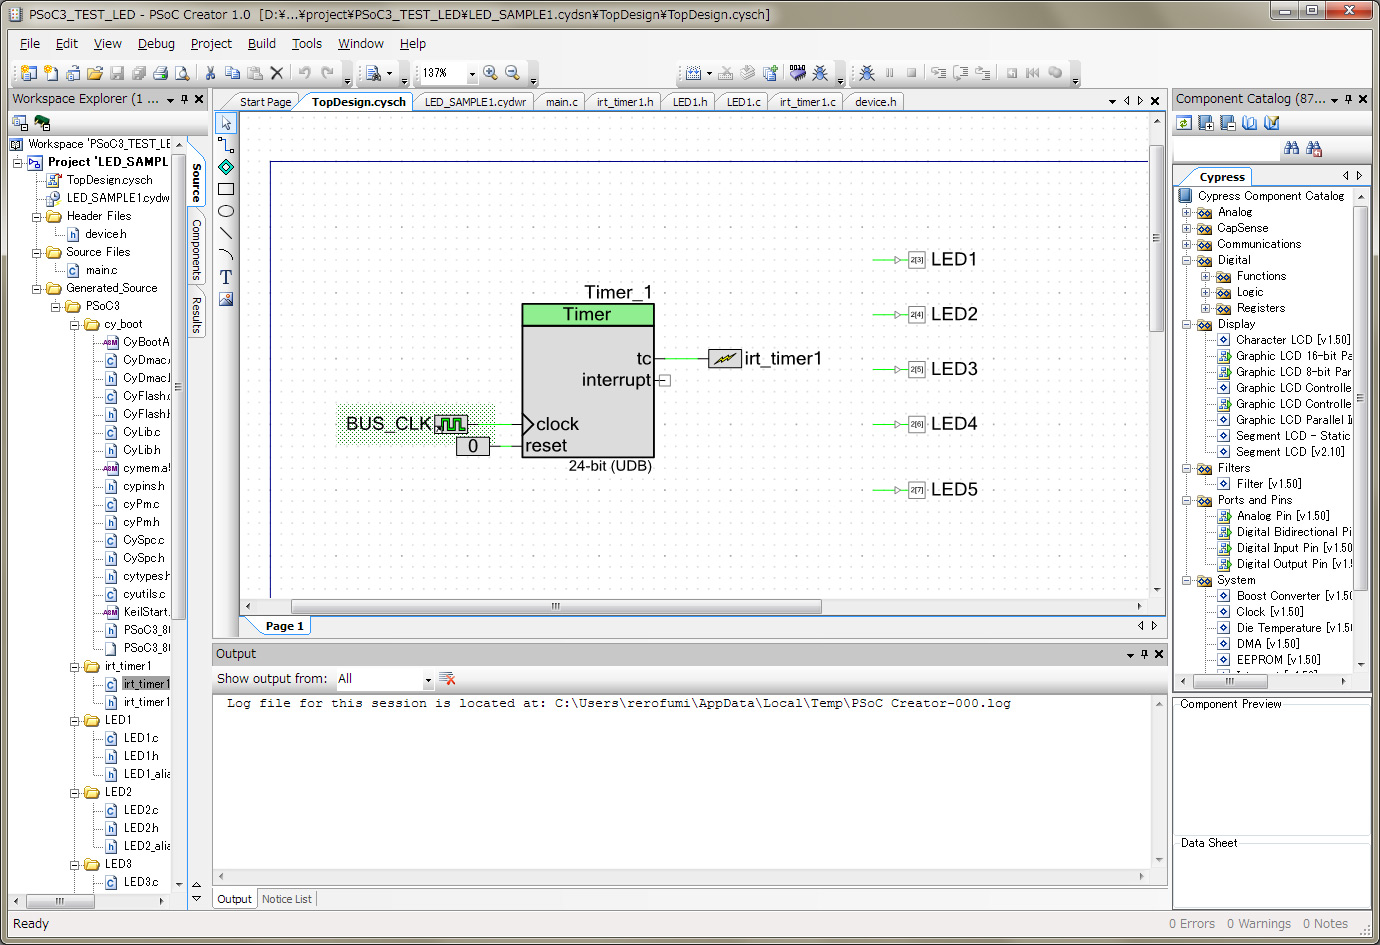Zoom out with the magnifier minus icon
1380x945 pixels.
click(x=512, y=73)
